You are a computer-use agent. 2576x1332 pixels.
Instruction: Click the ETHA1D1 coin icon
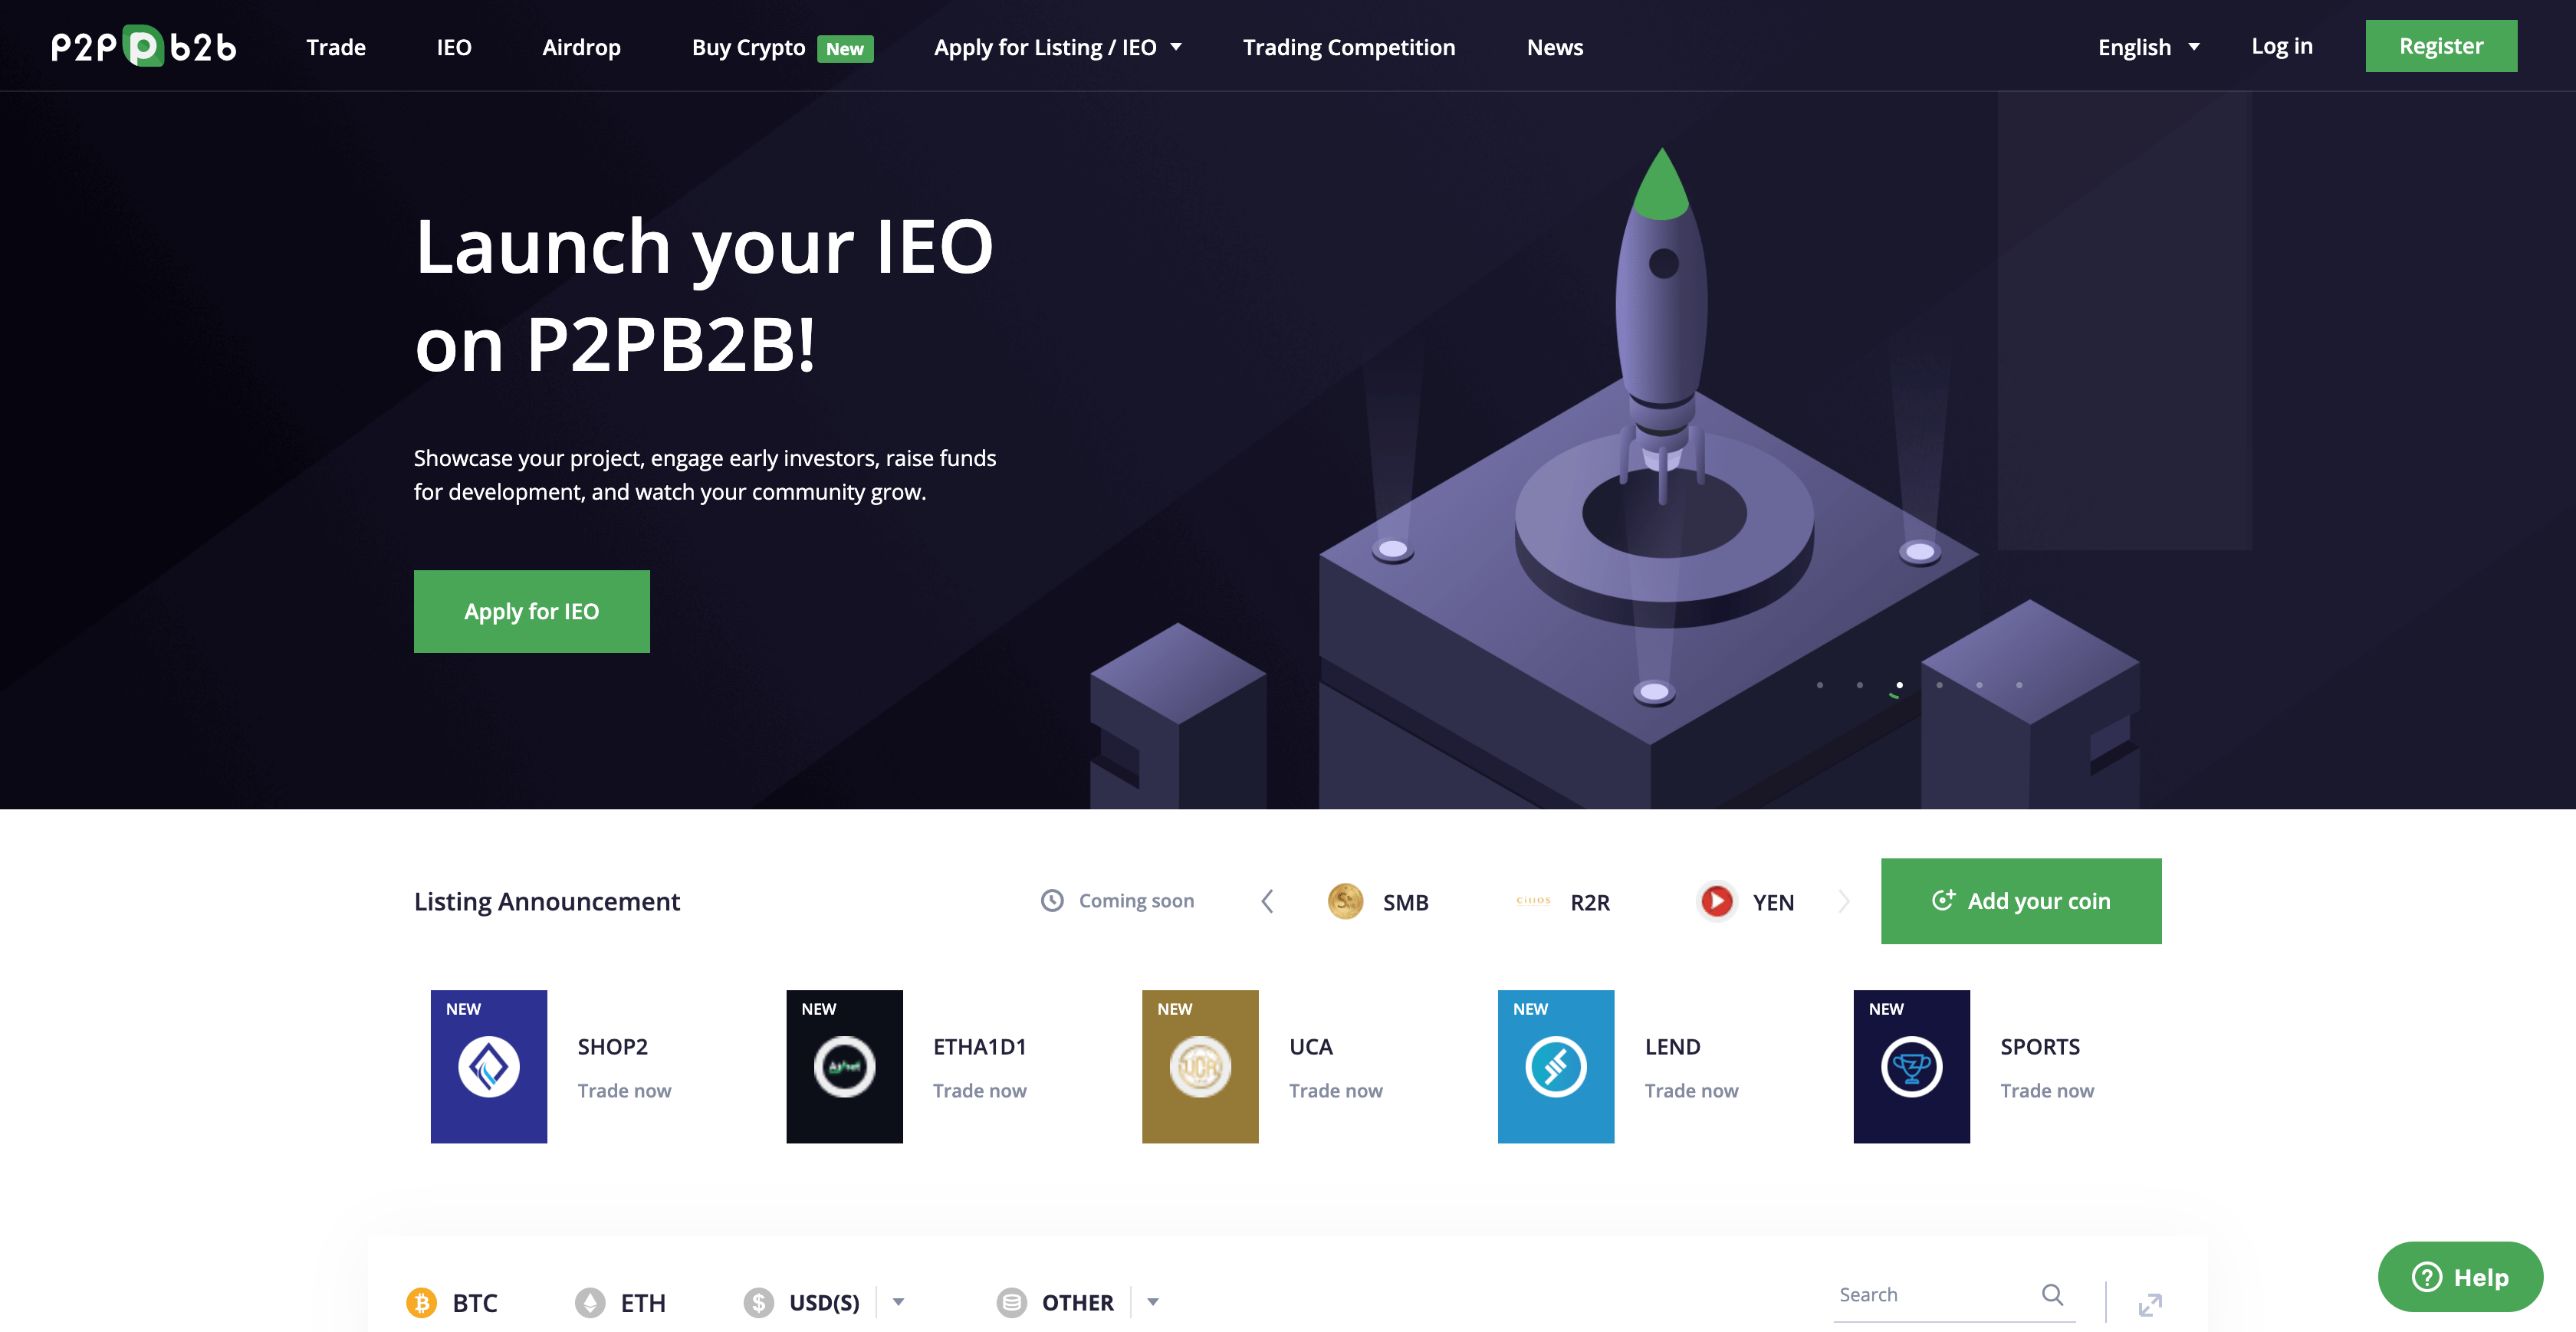pyautogui.click(x=845, y=1065)
